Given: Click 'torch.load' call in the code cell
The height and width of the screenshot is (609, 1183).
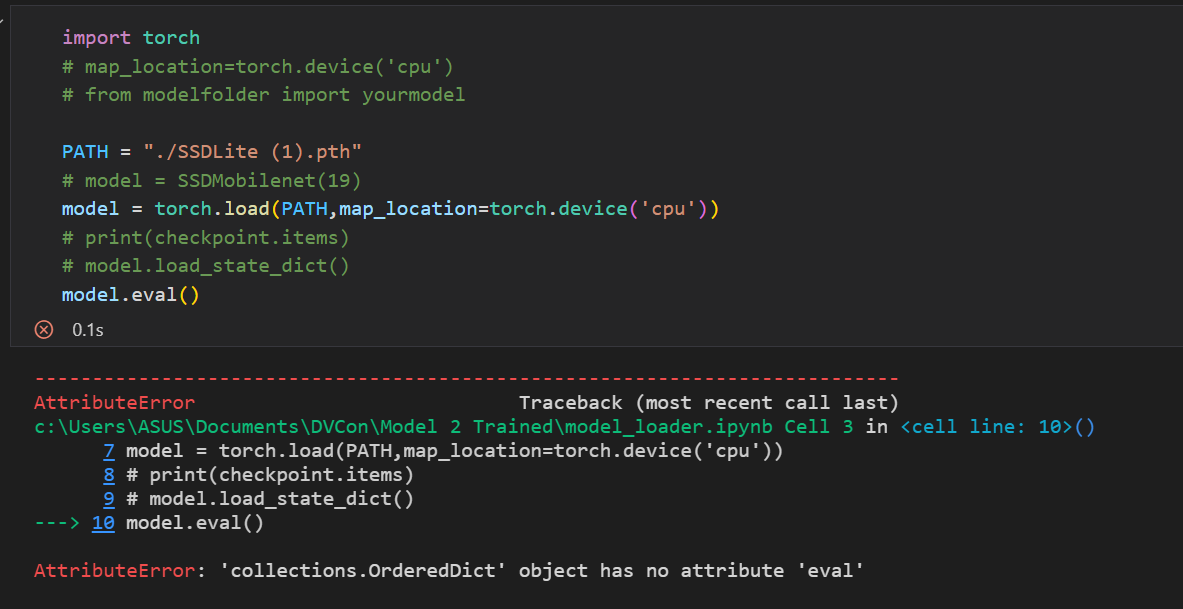Looking at the screenshot, I should click(x=211, y=210).
